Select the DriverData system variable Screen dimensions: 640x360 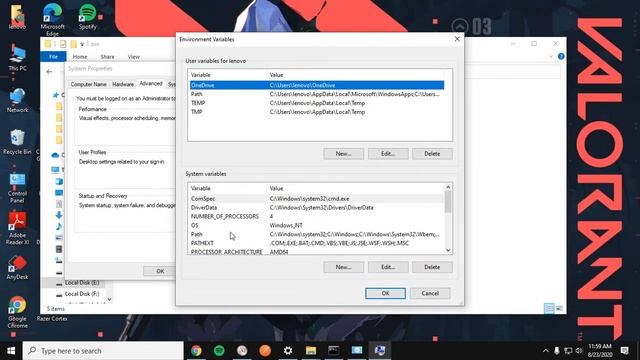[316, 207]
